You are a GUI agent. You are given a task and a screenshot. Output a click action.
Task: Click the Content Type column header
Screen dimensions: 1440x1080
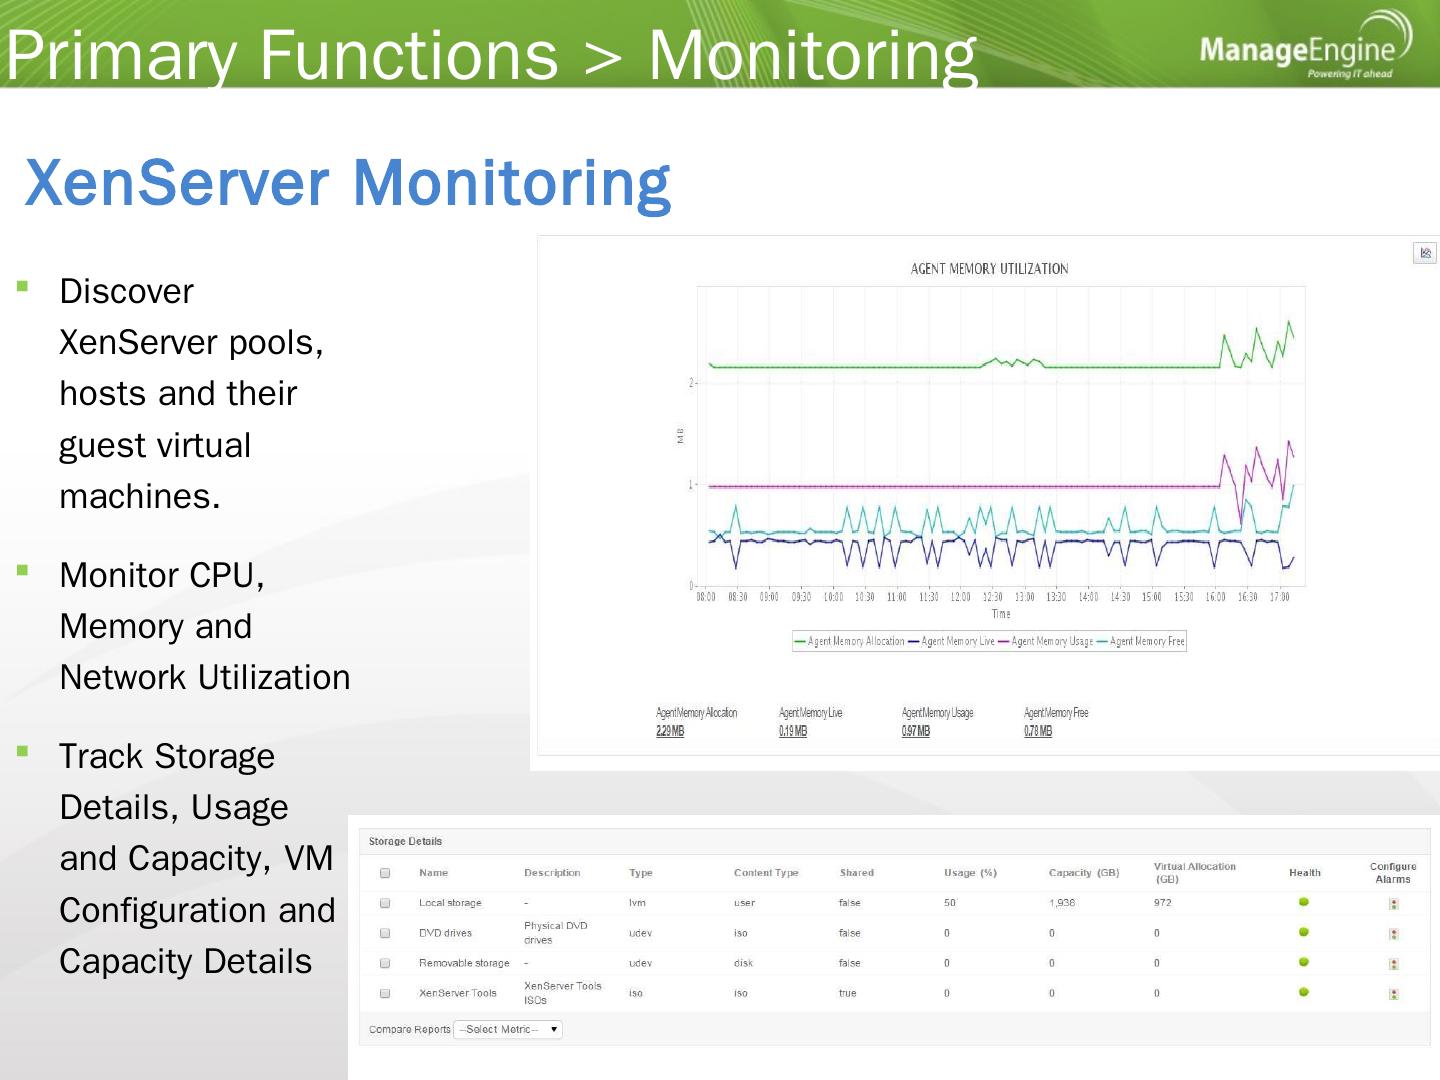(x=766, y=873)
